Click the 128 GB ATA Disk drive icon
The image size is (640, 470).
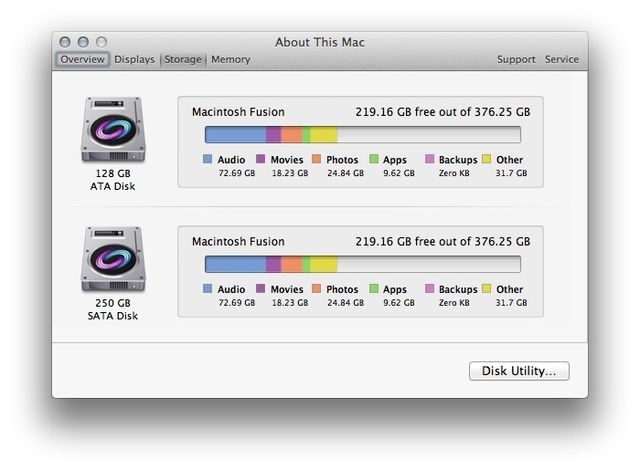112,130
